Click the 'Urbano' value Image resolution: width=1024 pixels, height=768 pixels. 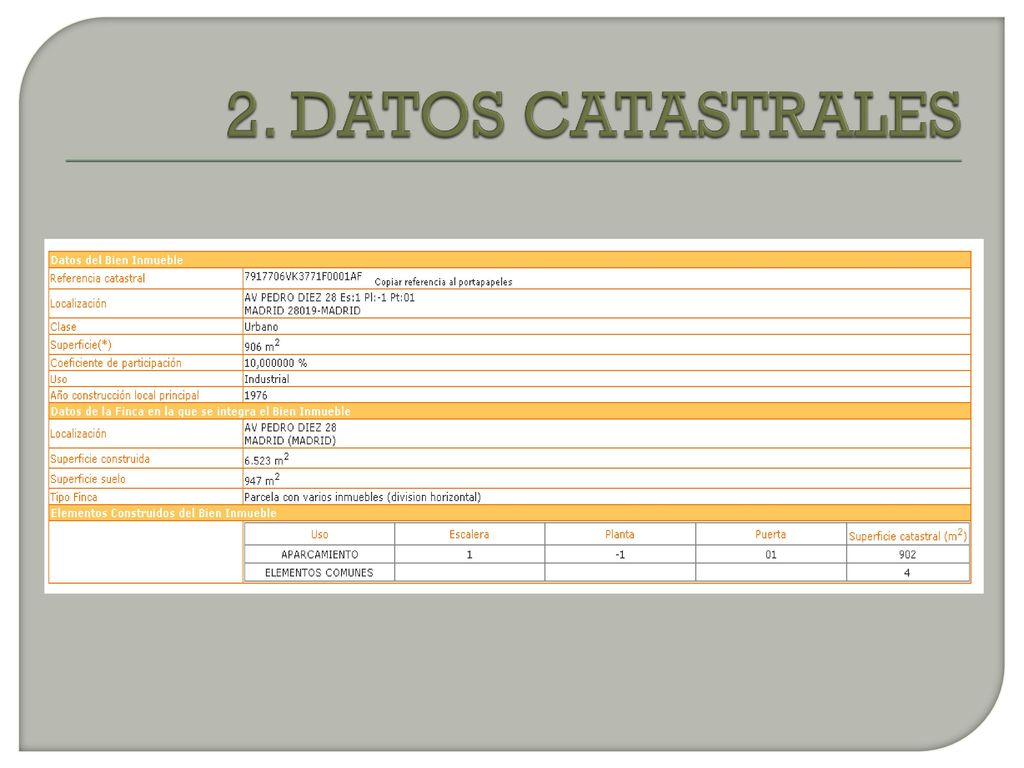point(261,327)
